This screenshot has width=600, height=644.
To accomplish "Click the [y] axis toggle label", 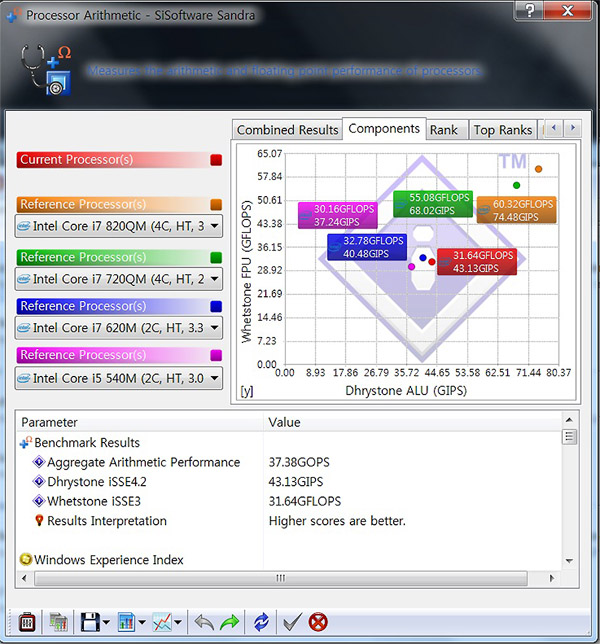I will 247,391.
